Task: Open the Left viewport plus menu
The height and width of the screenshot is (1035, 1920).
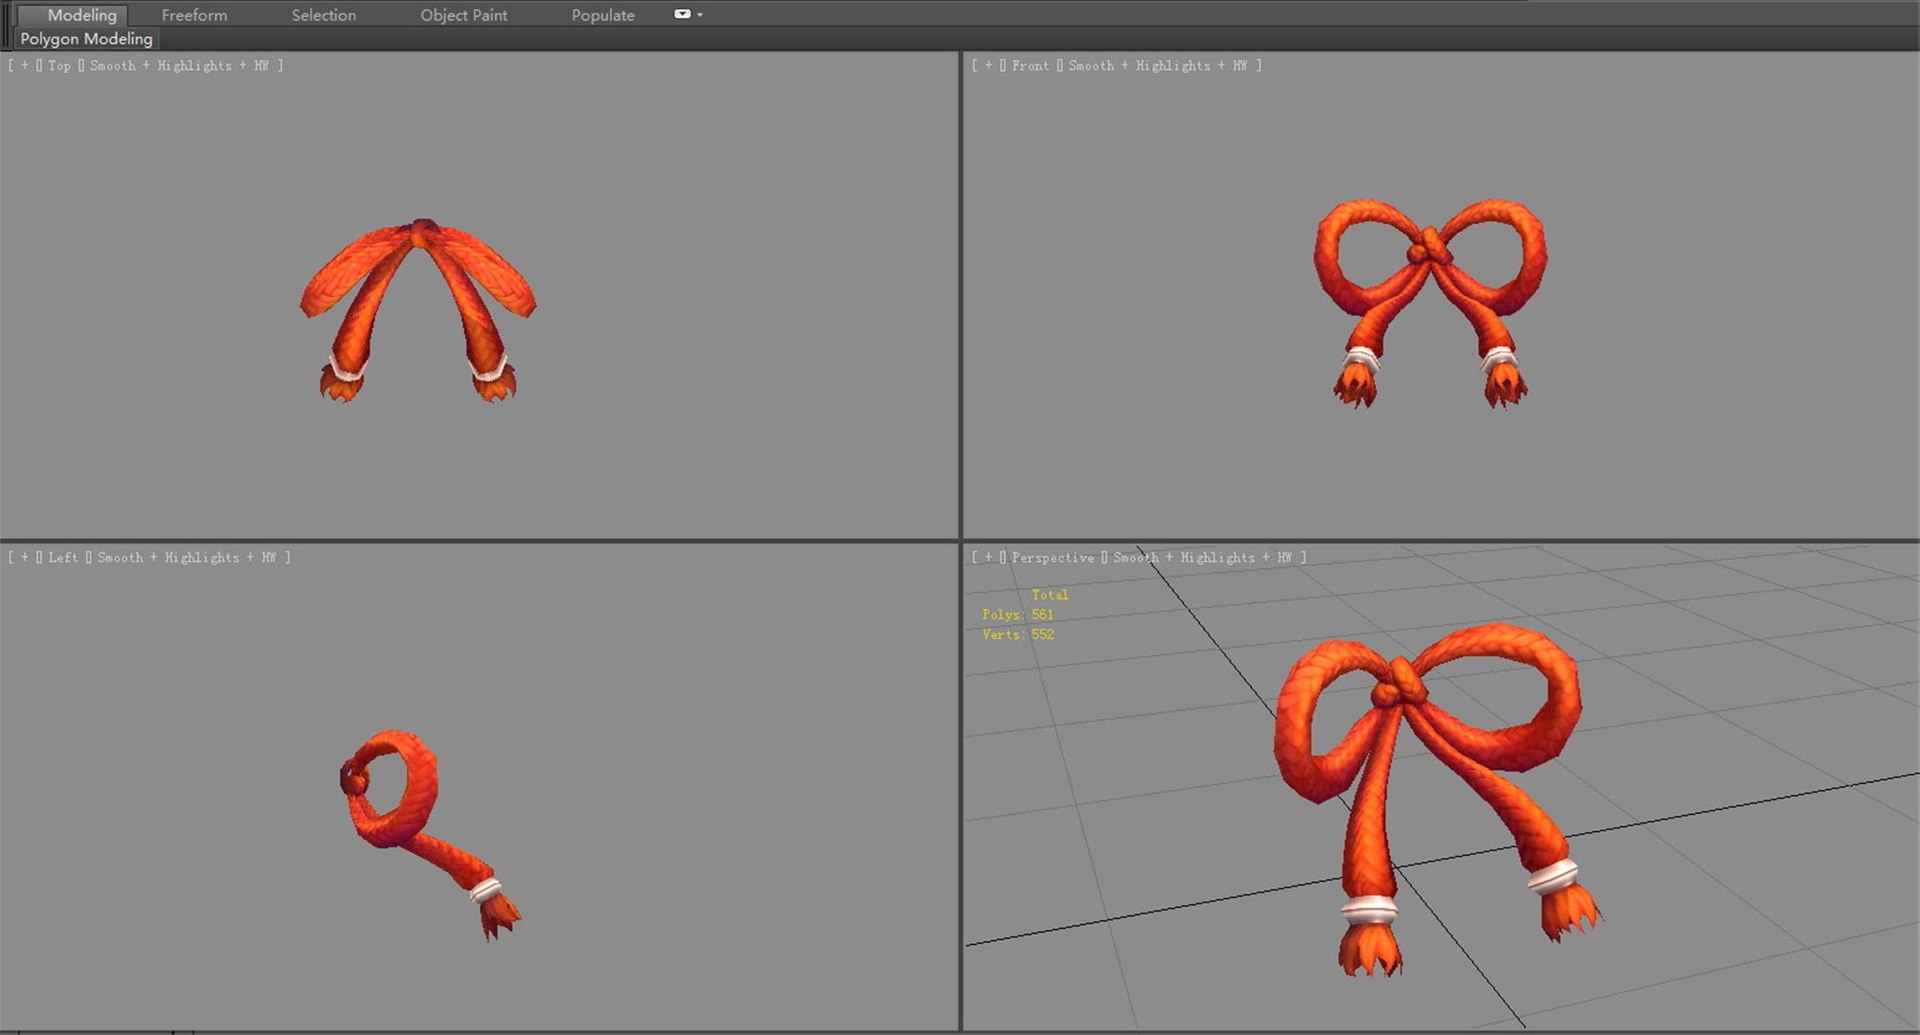Action: (25, 557)
